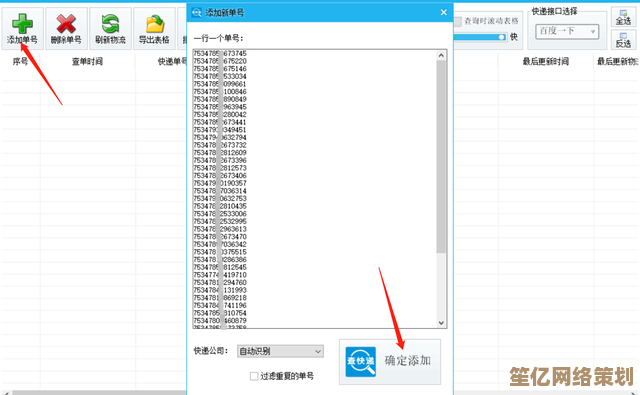The image size is (640, 395).
Task: Click the 最后更新物流 column header
Action: 617,62
